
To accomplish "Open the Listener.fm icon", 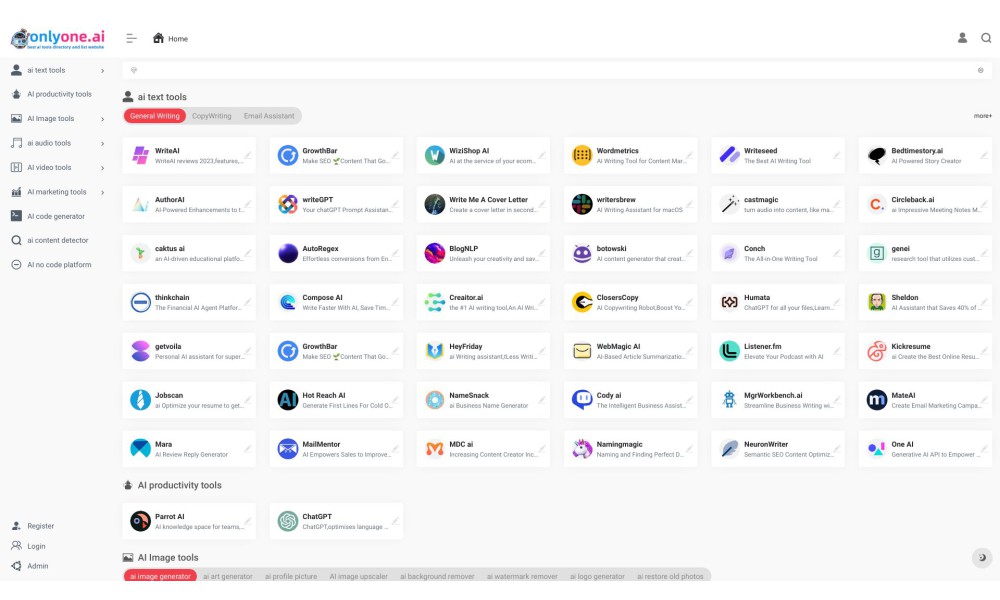I will tap(729, 351).
